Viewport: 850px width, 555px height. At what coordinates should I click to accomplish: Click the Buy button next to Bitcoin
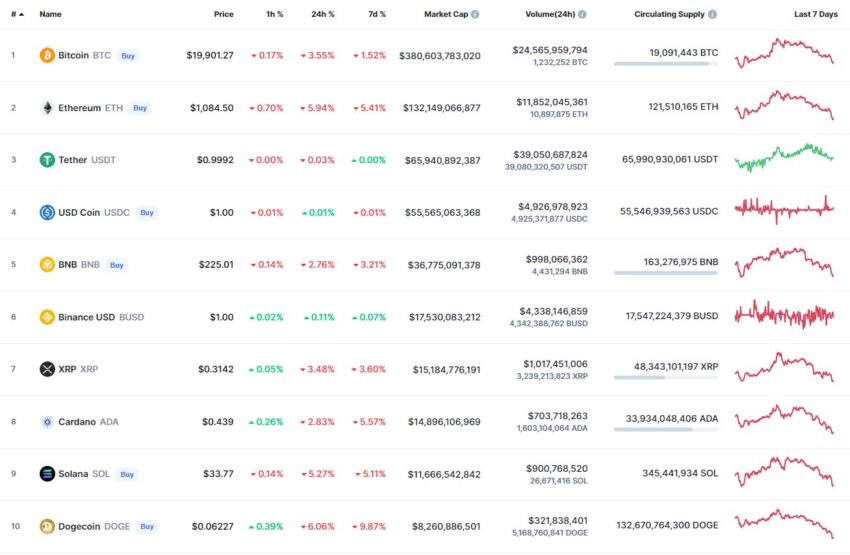tap(128, 56)
